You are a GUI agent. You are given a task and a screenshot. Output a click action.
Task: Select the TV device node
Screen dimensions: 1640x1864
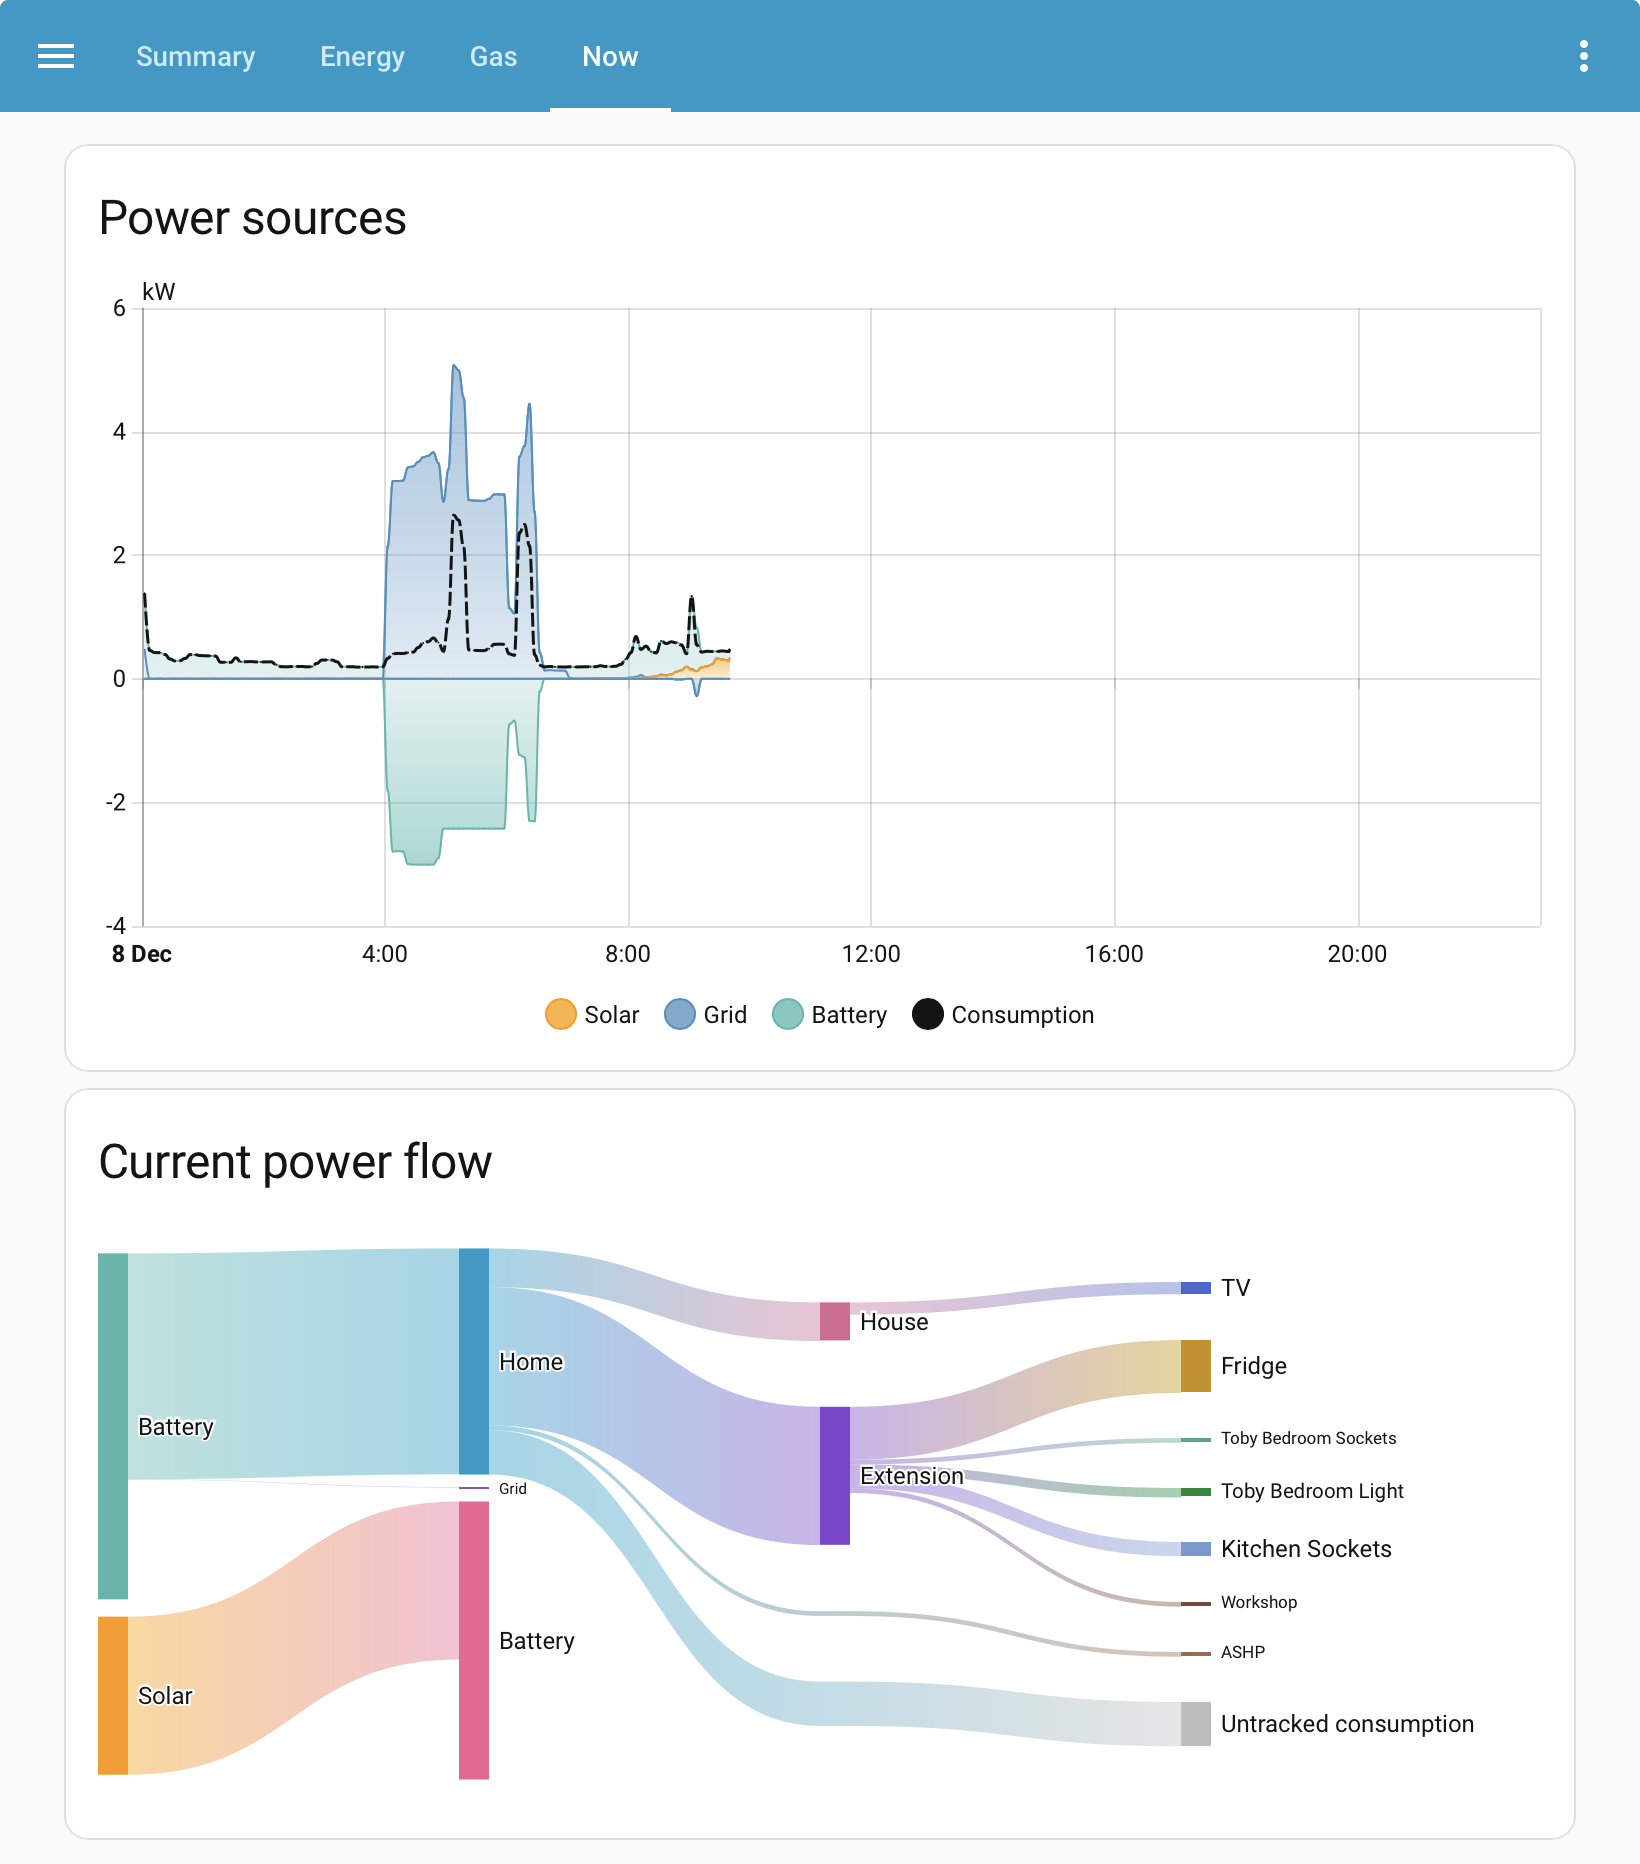(1196, 1288)
